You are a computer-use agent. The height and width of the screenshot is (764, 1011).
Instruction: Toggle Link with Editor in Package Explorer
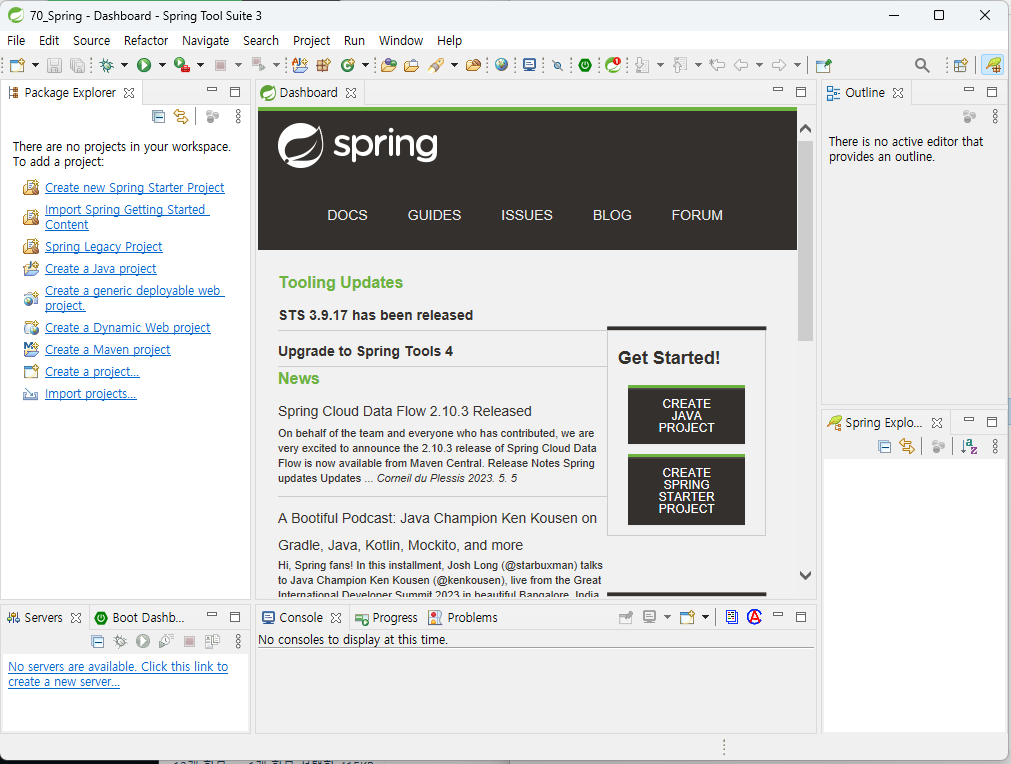181,116
